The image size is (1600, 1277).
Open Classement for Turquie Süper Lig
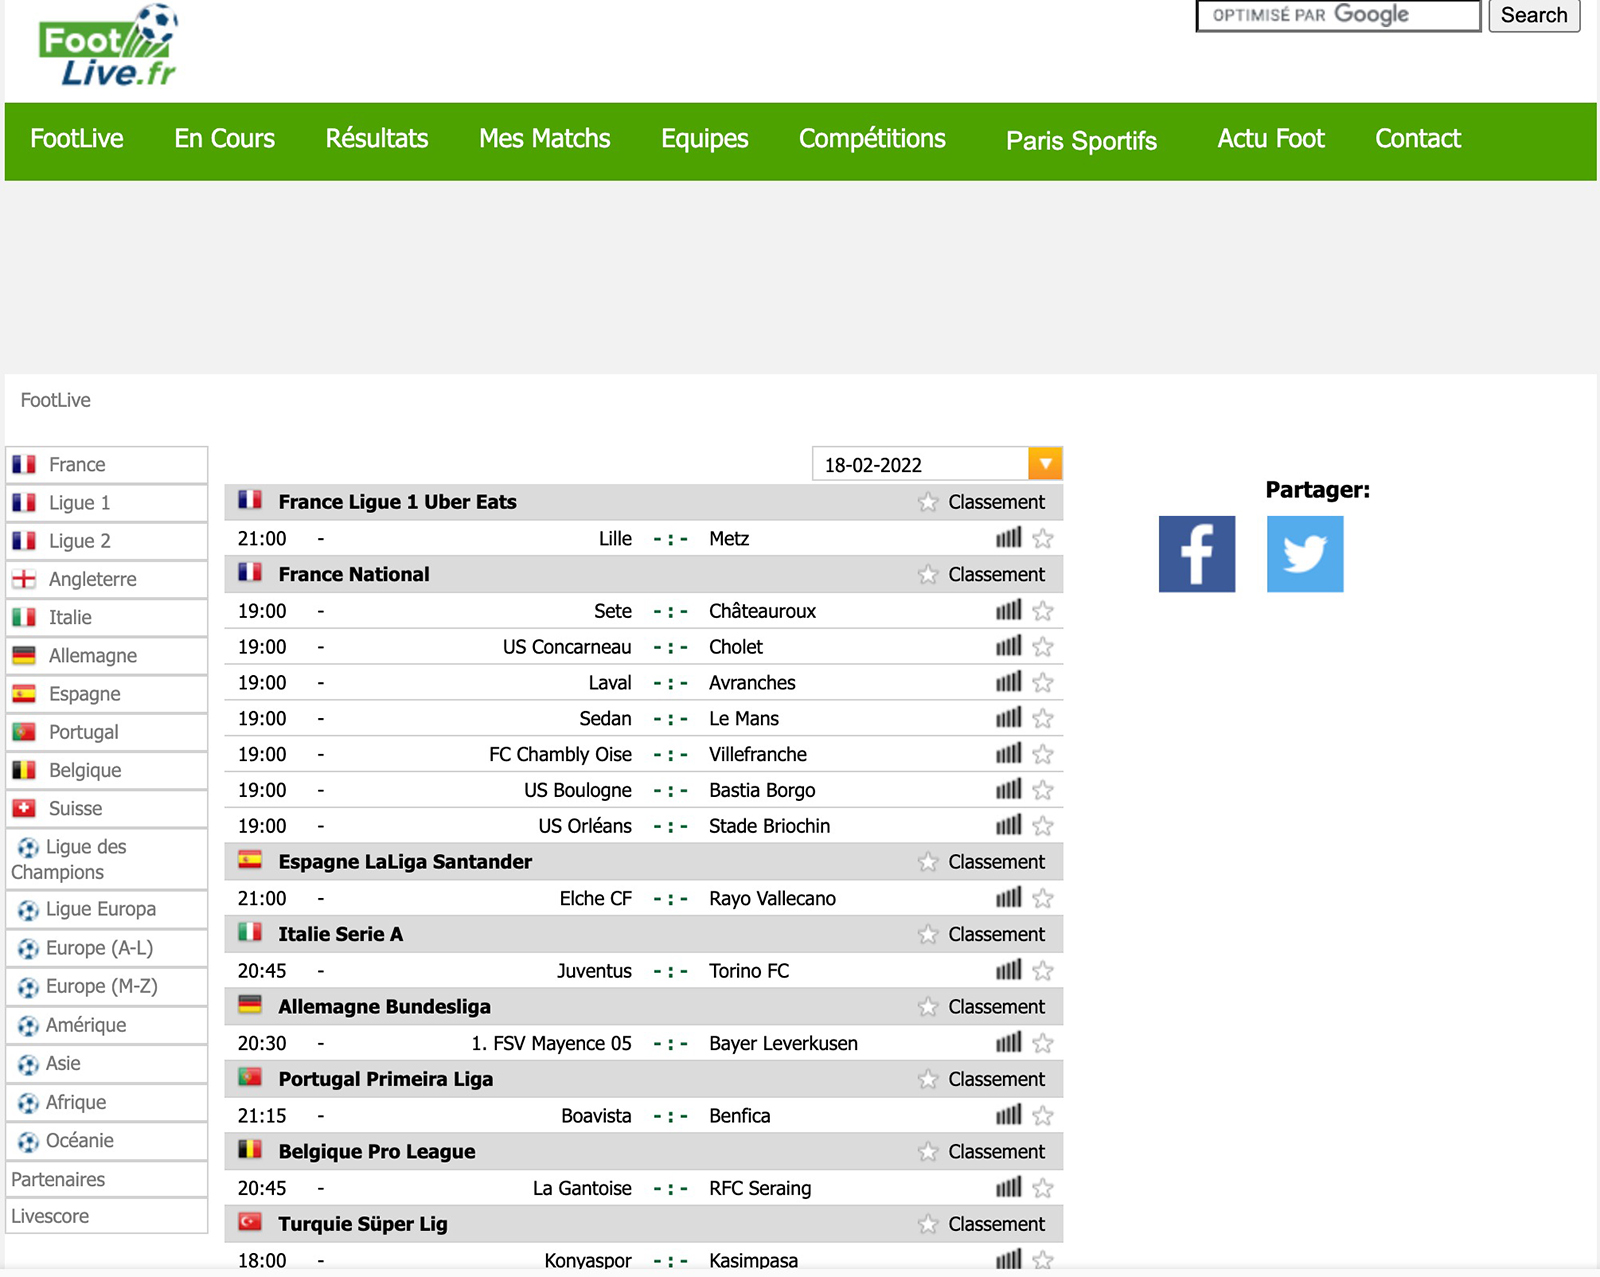996,1224
